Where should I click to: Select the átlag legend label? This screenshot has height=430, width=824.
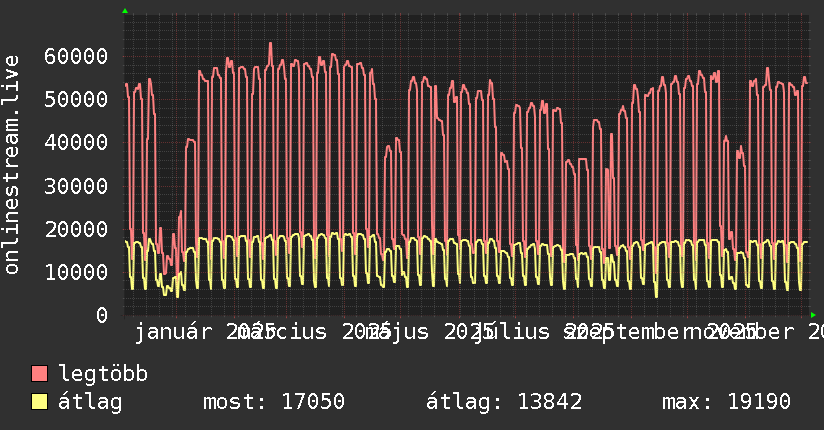(90, 401)
